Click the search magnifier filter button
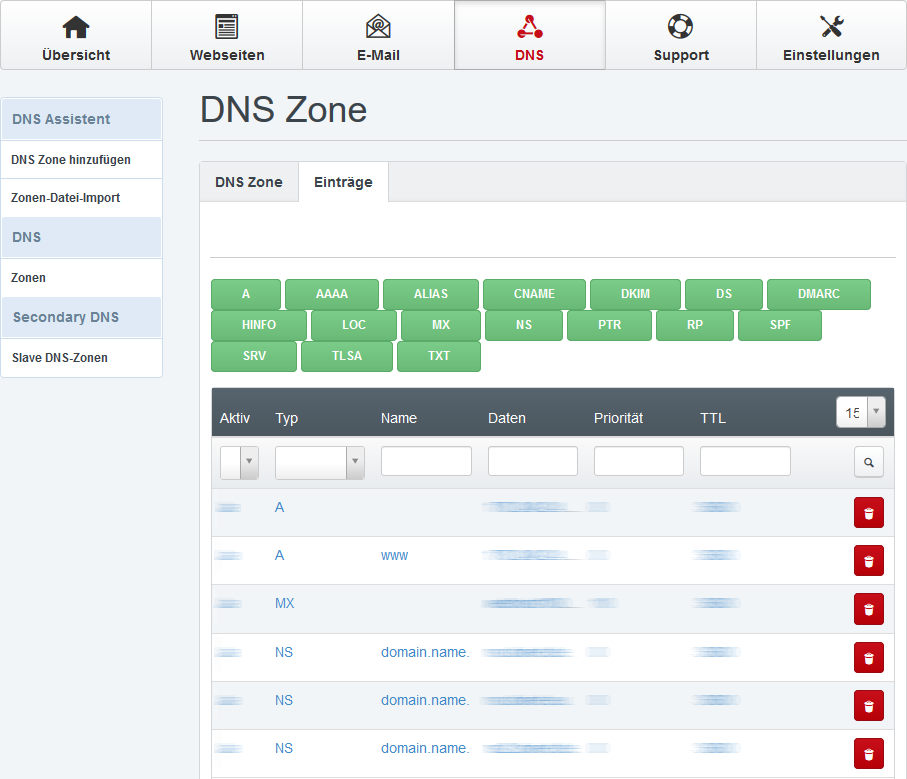The image size is (907, 779). coord(868,462)
